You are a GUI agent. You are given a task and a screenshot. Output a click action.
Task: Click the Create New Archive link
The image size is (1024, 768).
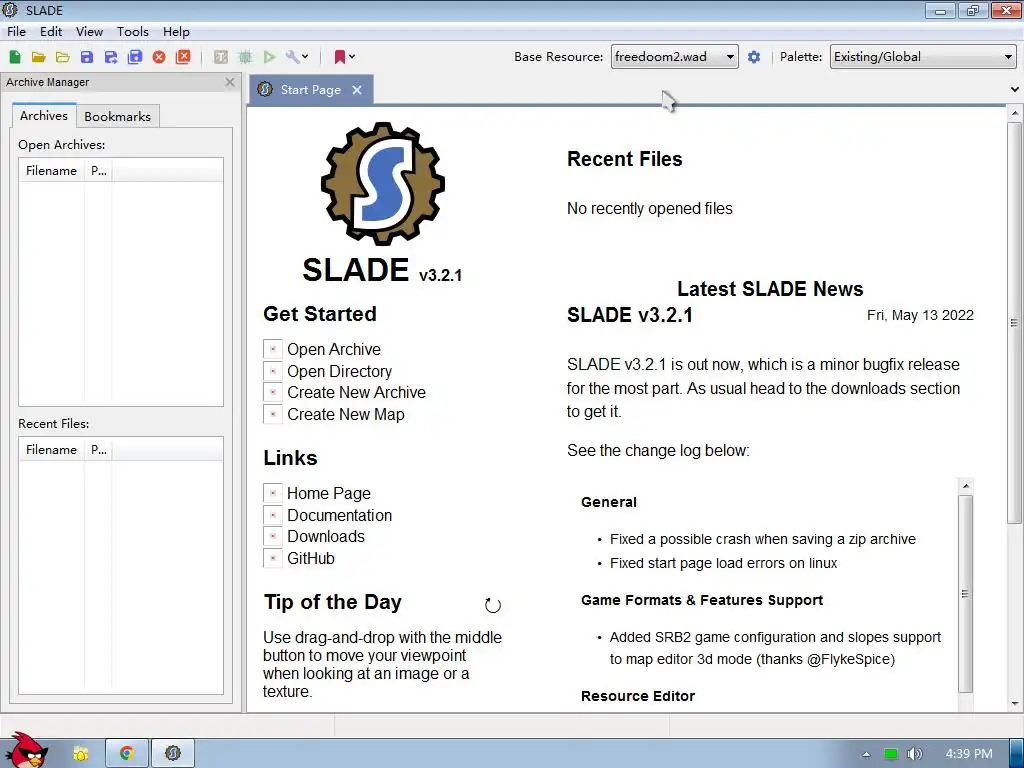(357, 392)
